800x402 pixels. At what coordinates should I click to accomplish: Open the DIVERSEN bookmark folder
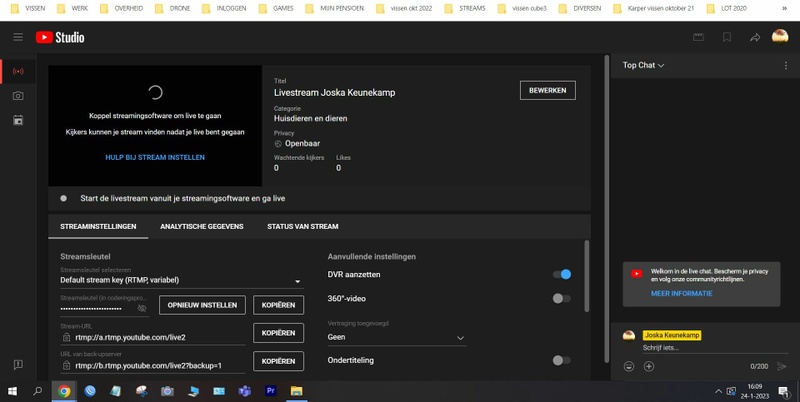[x=580, y=8]
